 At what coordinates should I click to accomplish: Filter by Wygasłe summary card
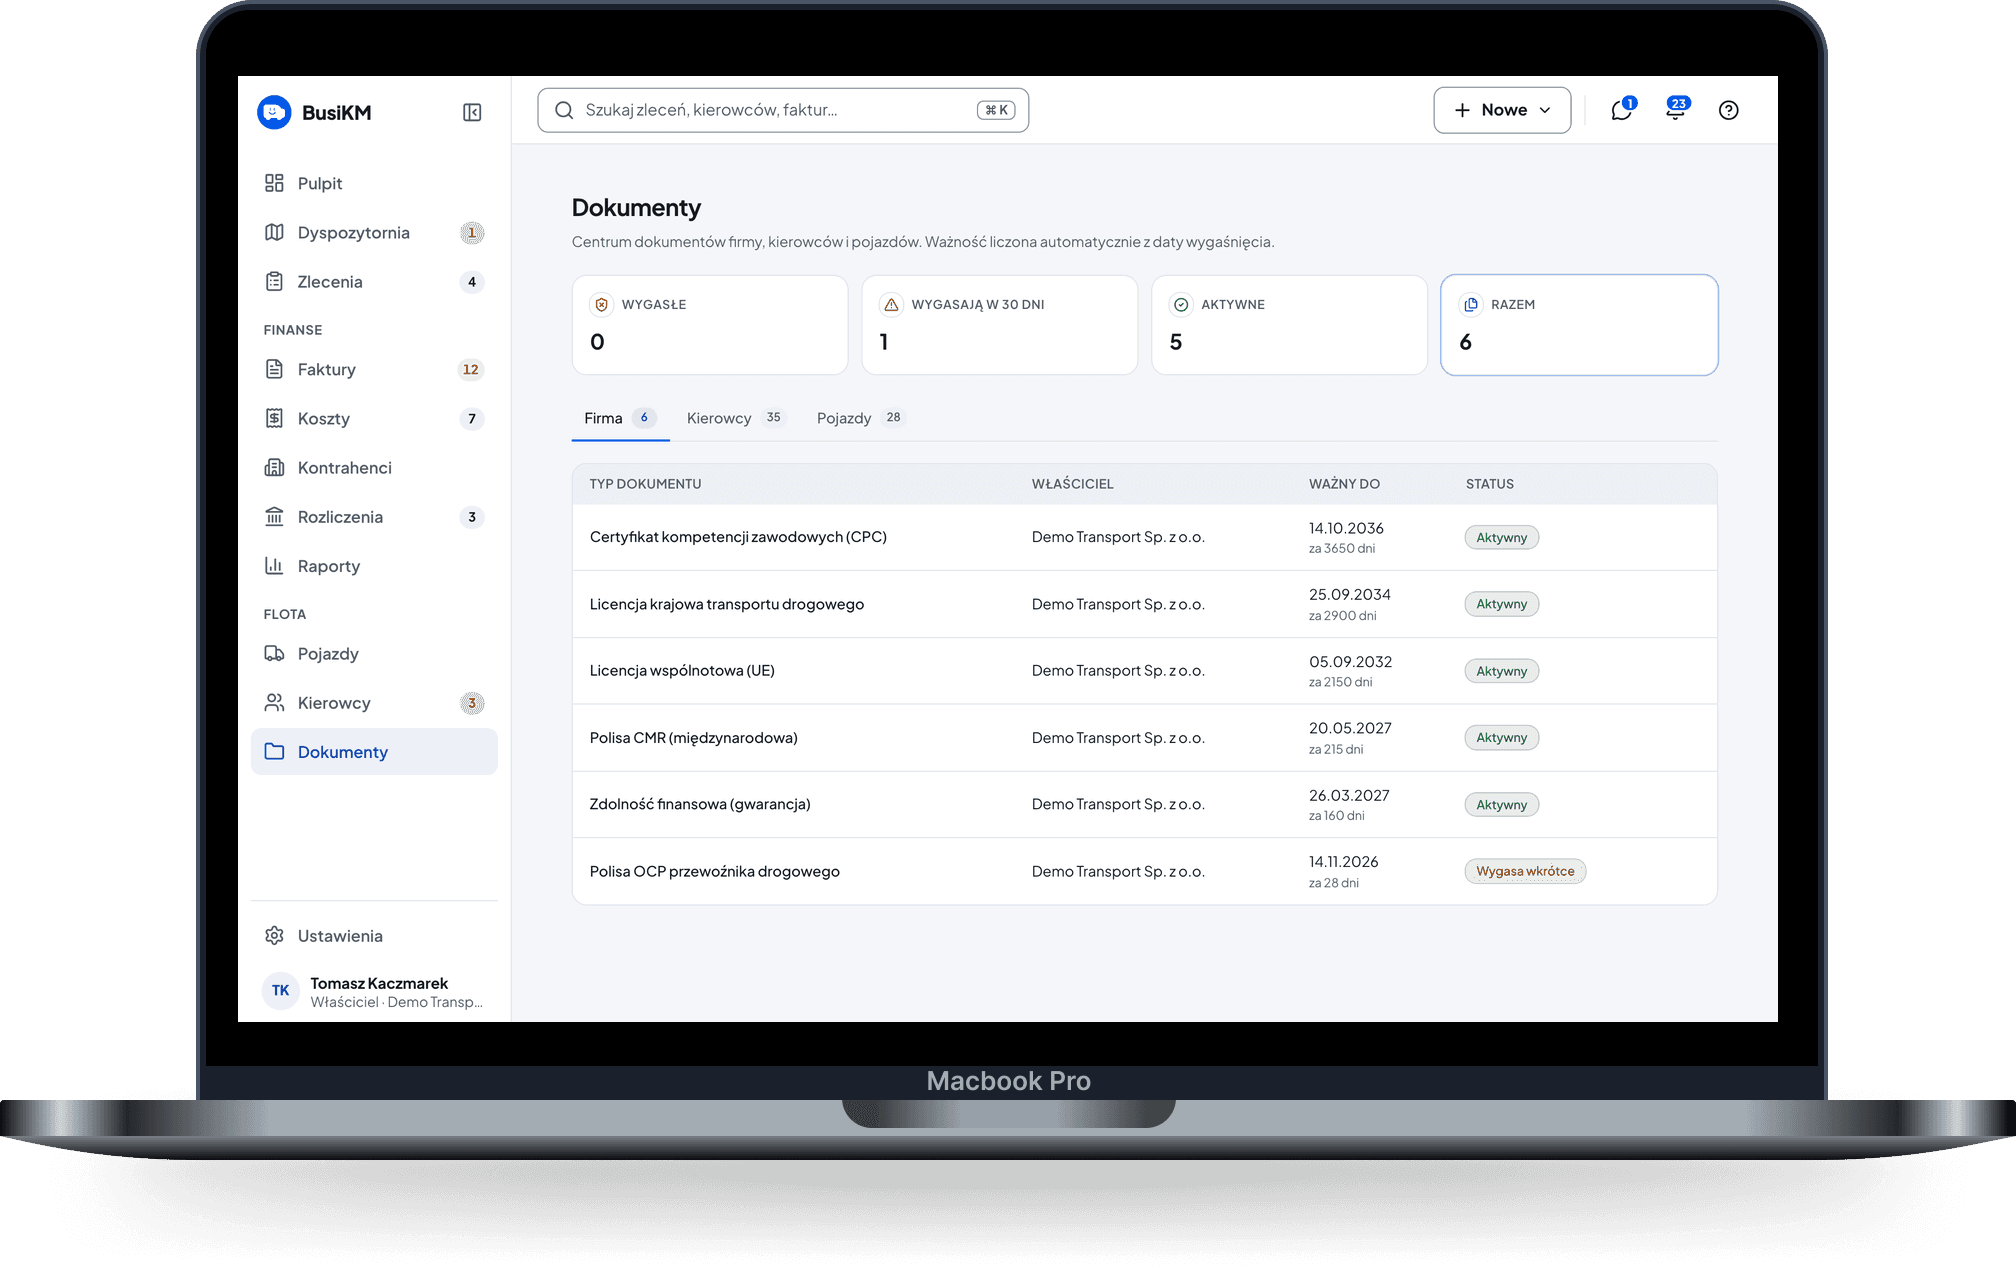click(x=710, y=325)
